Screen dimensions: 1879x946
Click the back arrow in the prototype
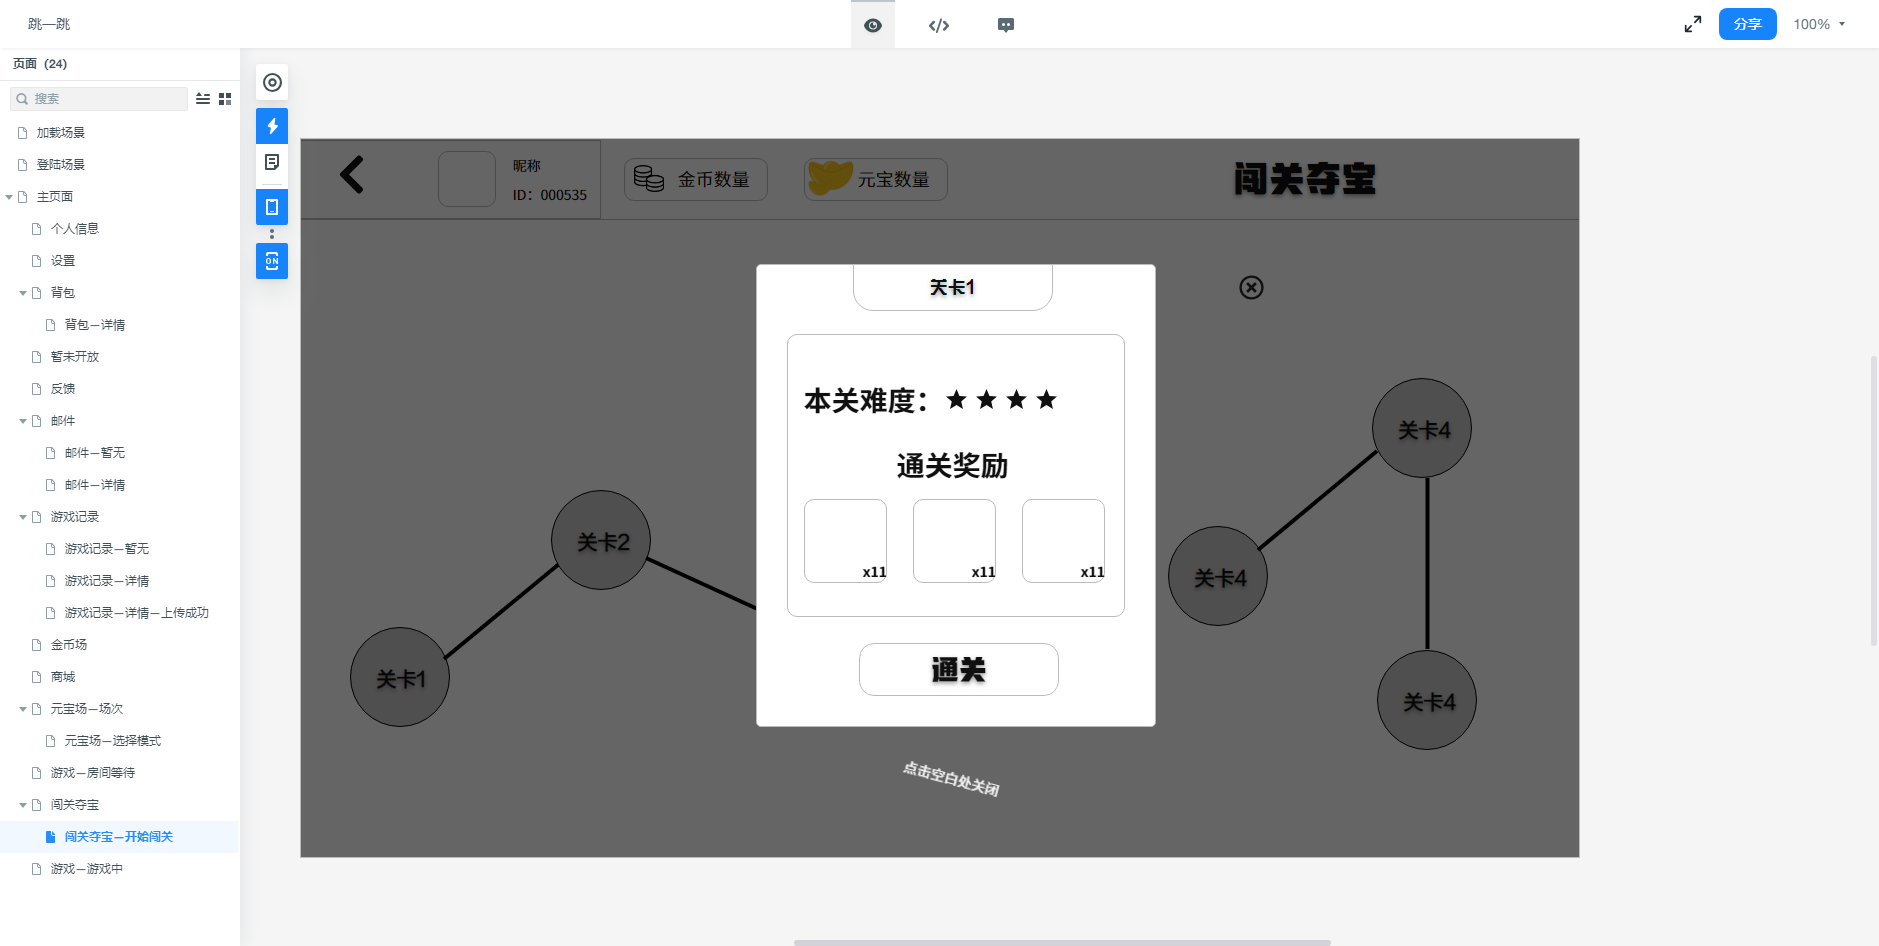352,175
